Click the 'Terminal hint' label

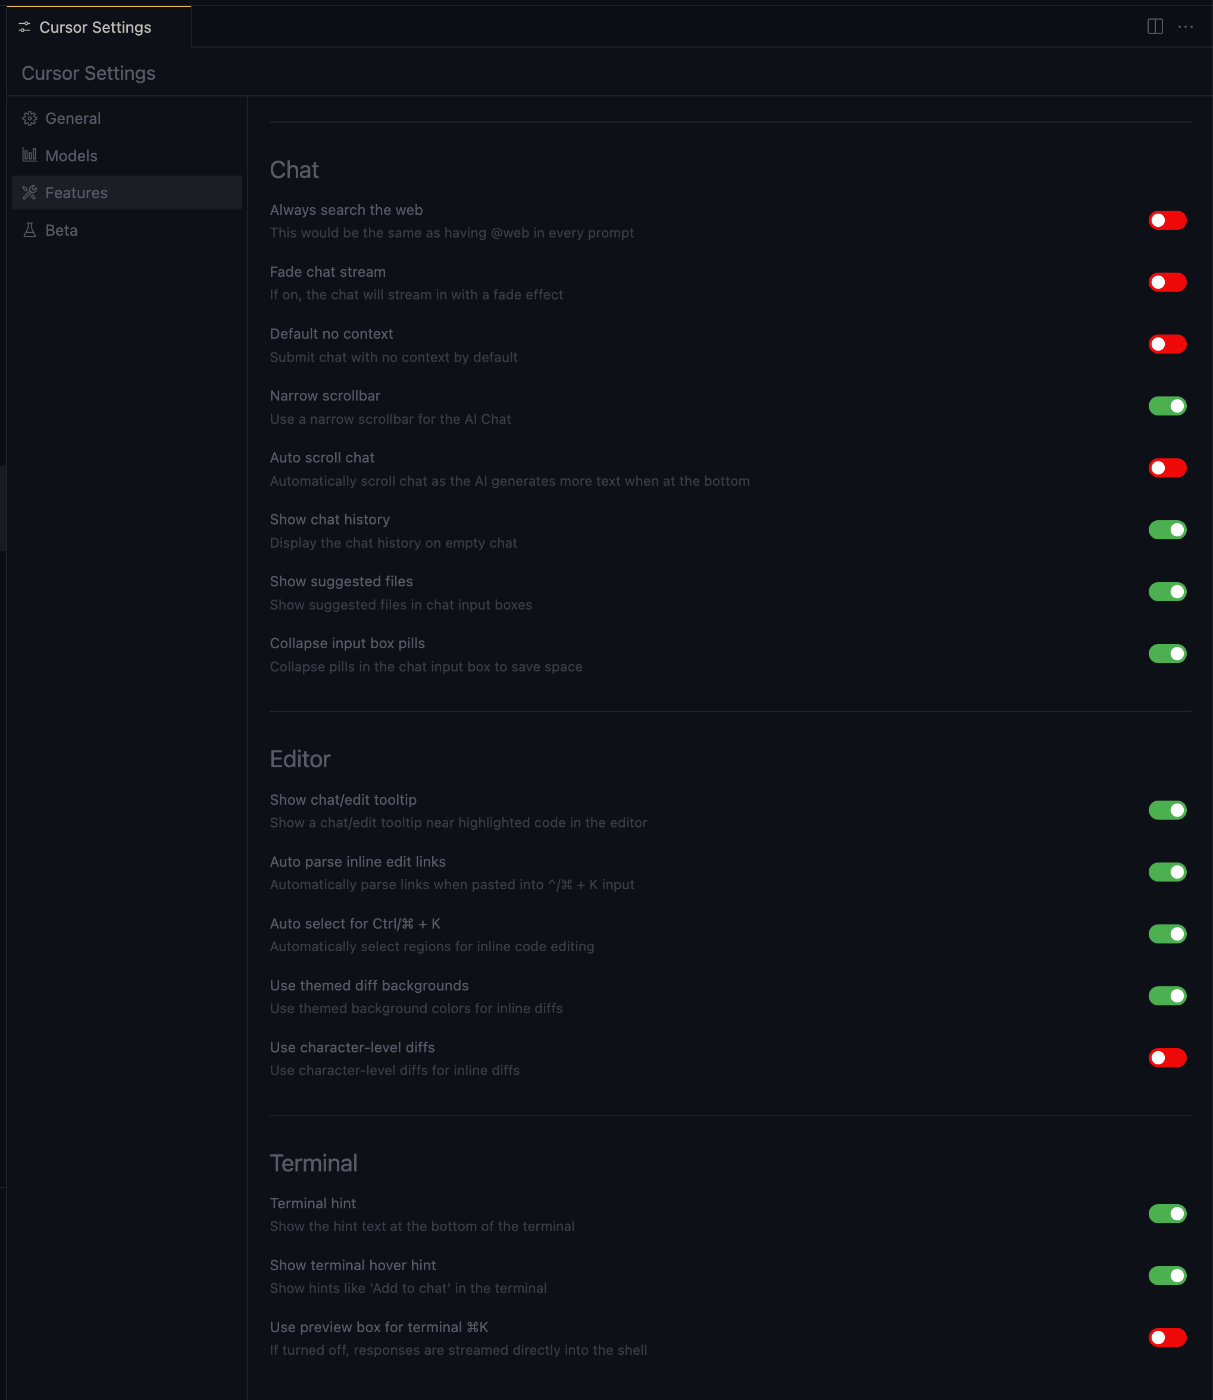click(313, 1204)
